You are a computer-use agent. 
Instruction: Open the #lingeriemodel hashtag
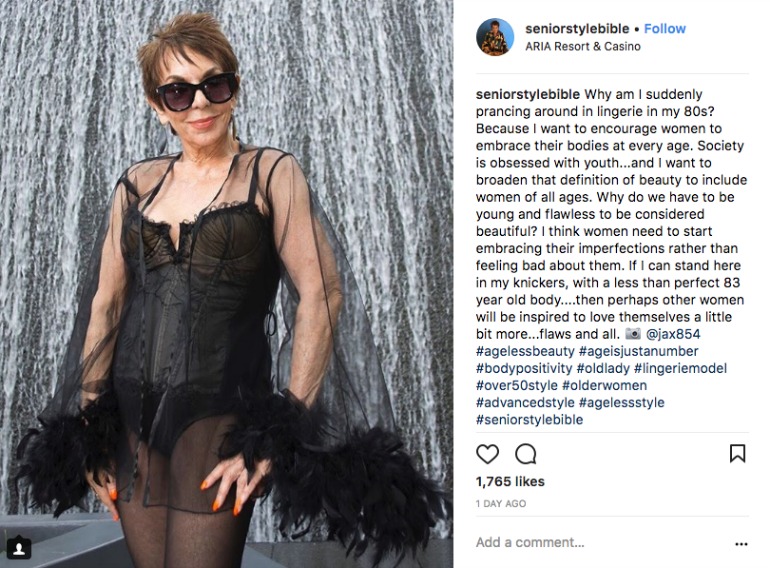(x=680, y=368)
